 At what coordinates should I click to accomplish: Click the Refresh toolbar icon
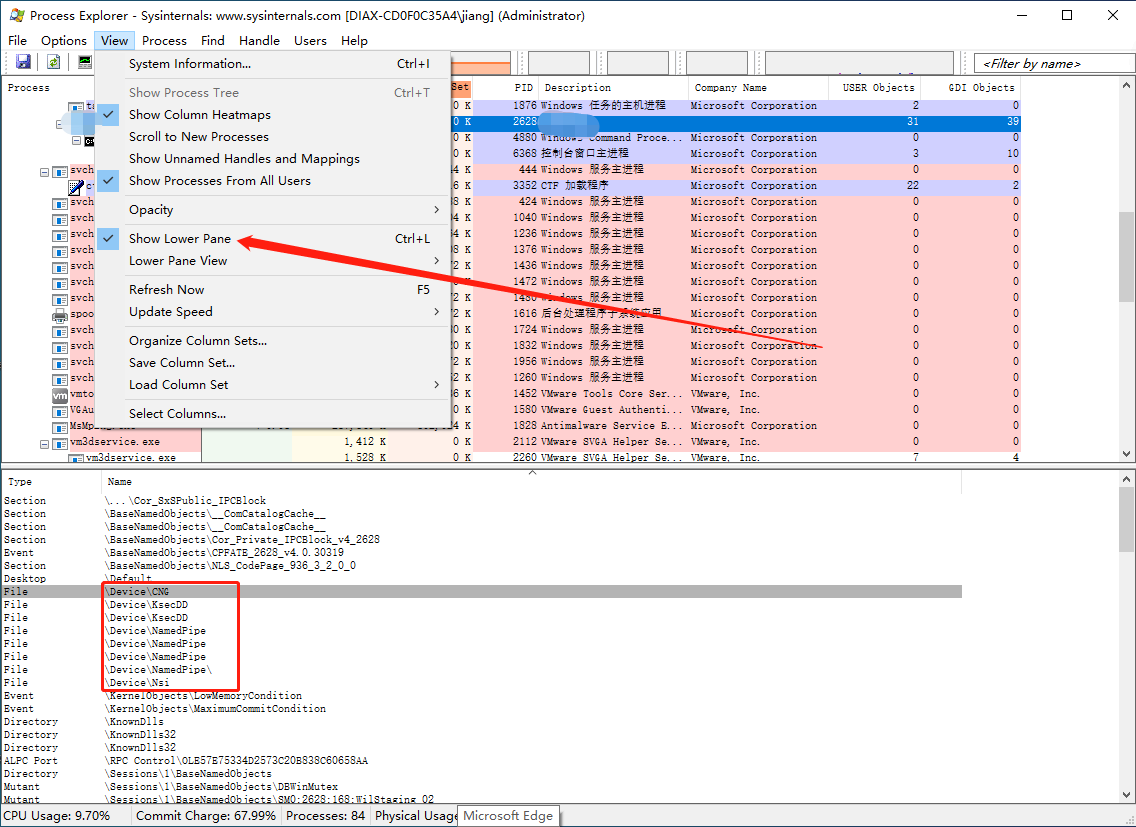click(x=52, y=61)
